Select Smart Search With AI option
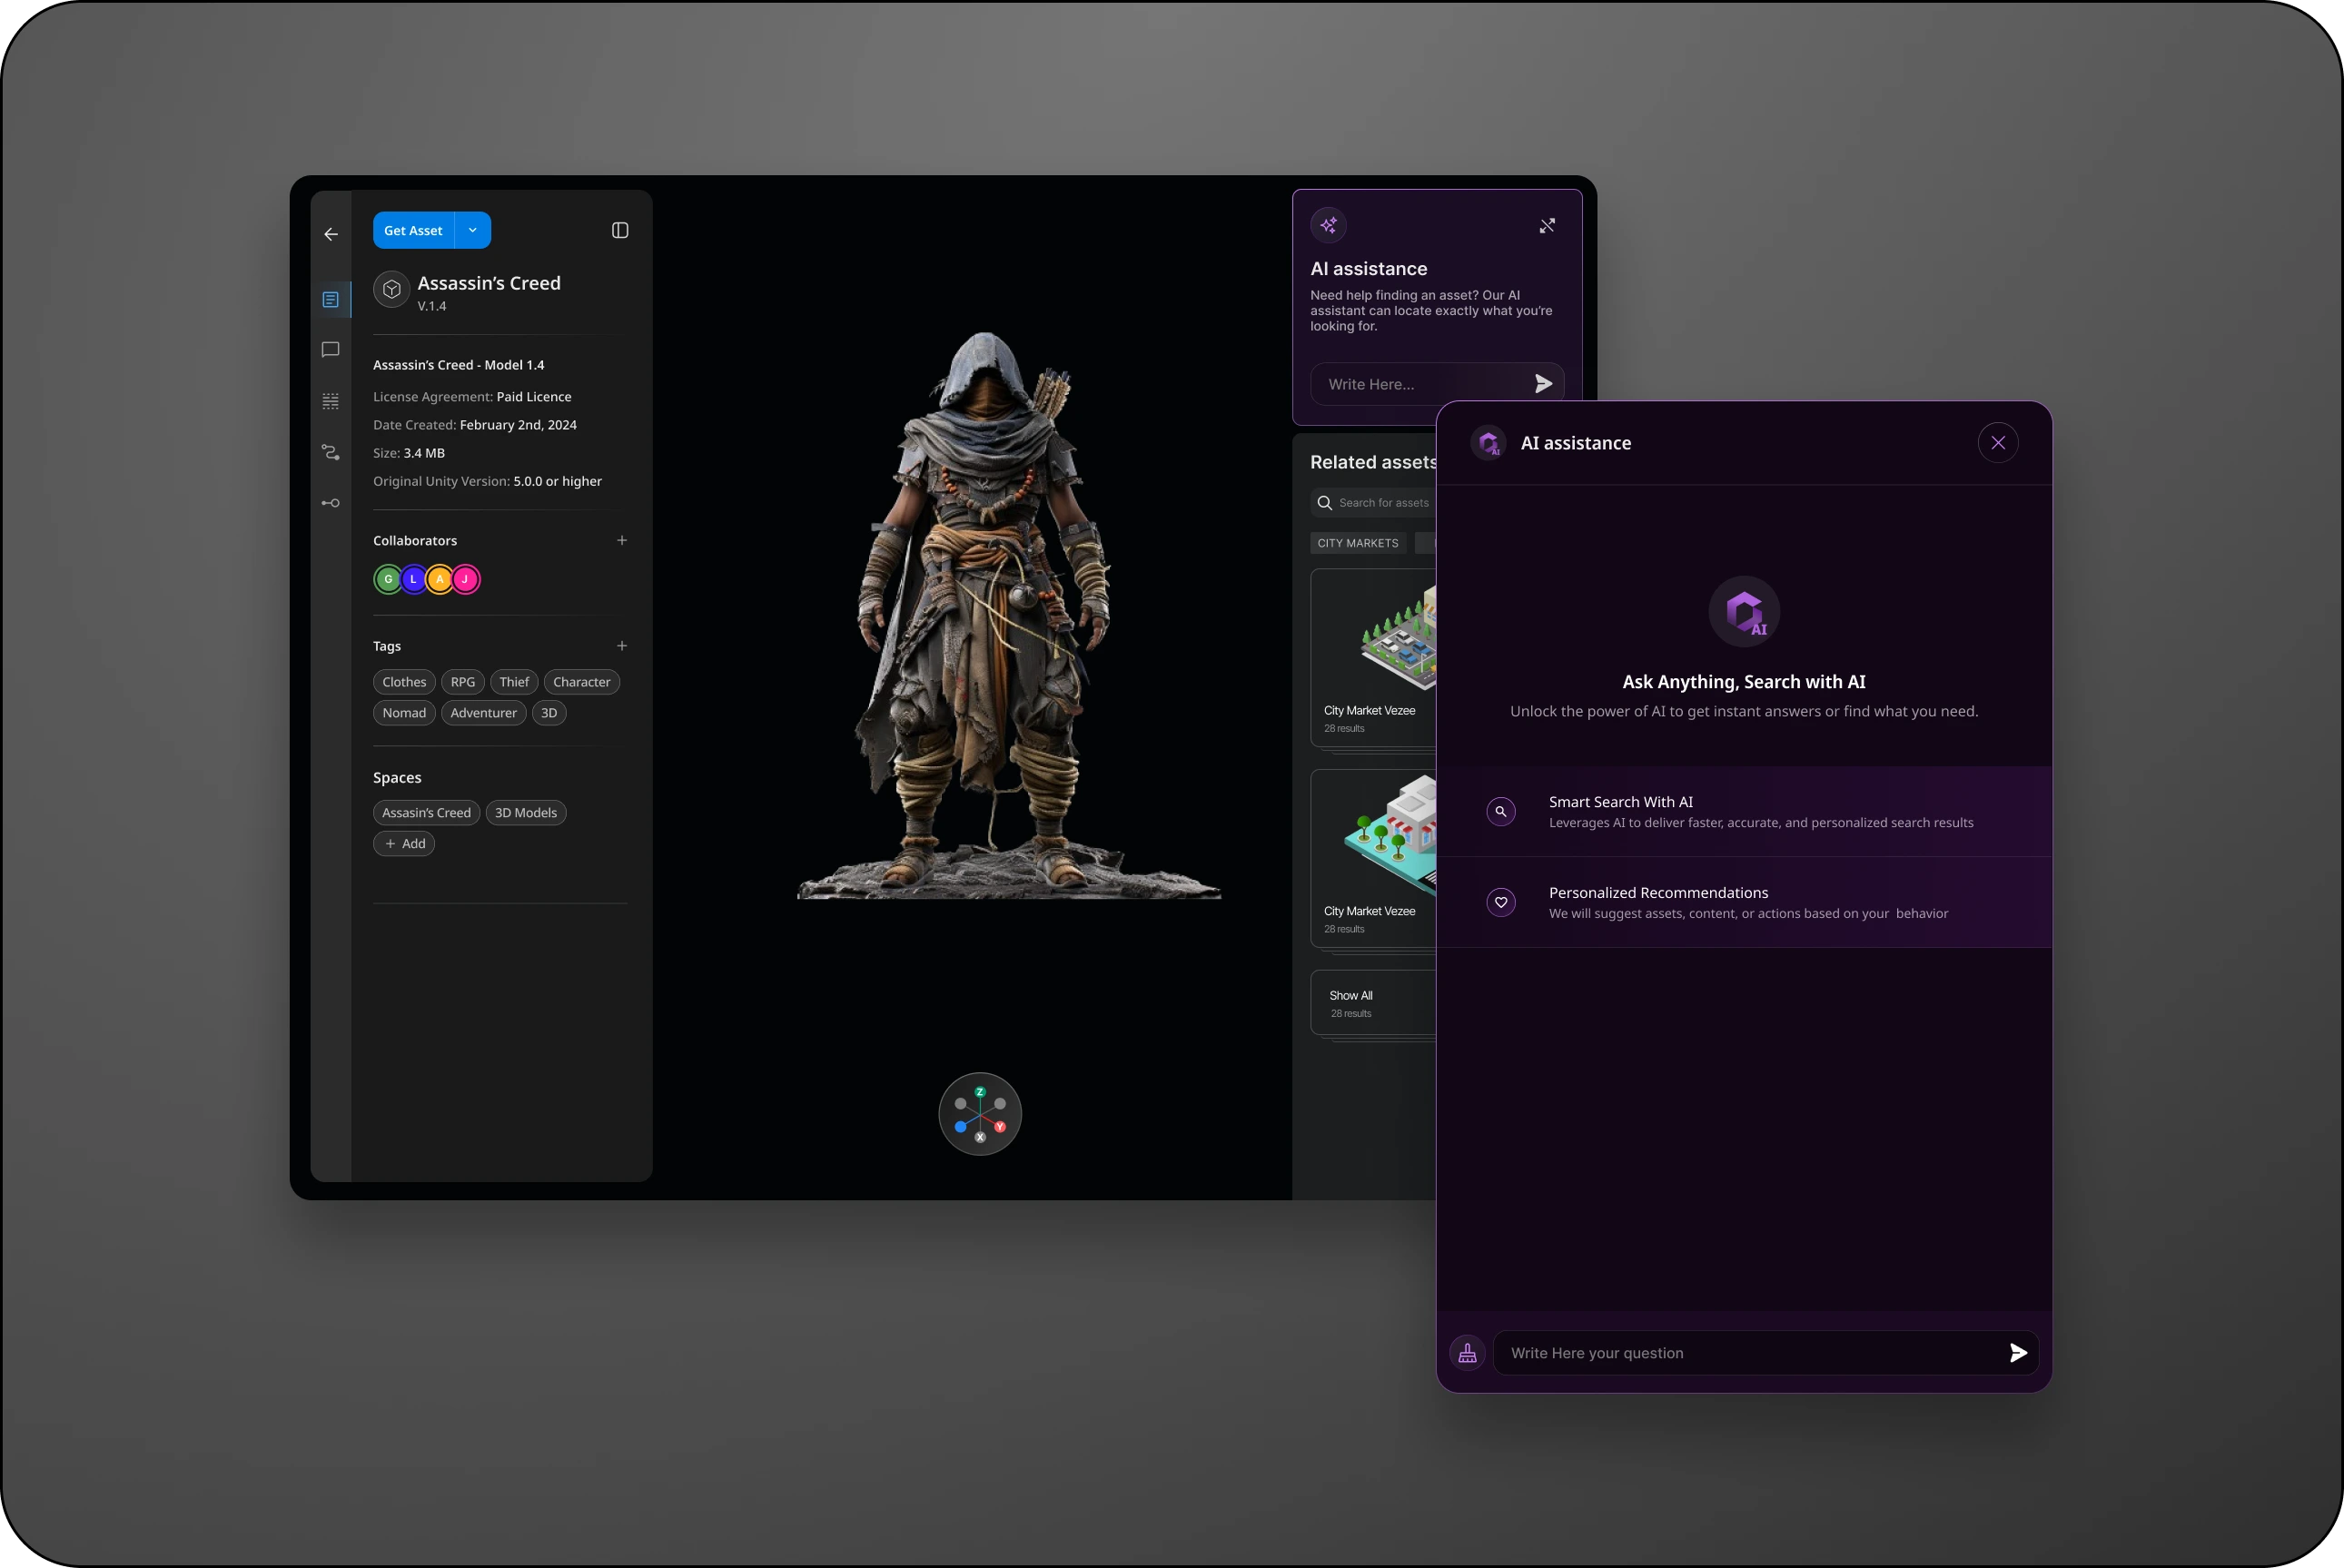Viewport: 2344px width, 1568px height. point(1744,812)
